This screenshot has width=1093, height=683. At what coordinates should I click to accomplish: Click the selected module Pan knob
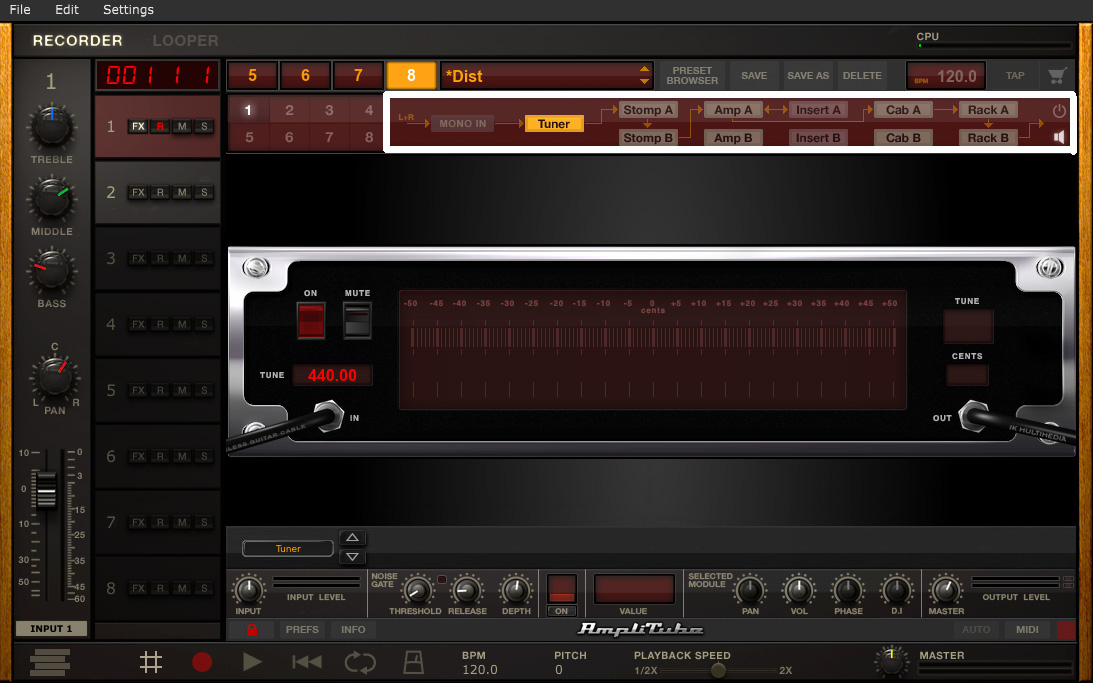coord(750,590)
